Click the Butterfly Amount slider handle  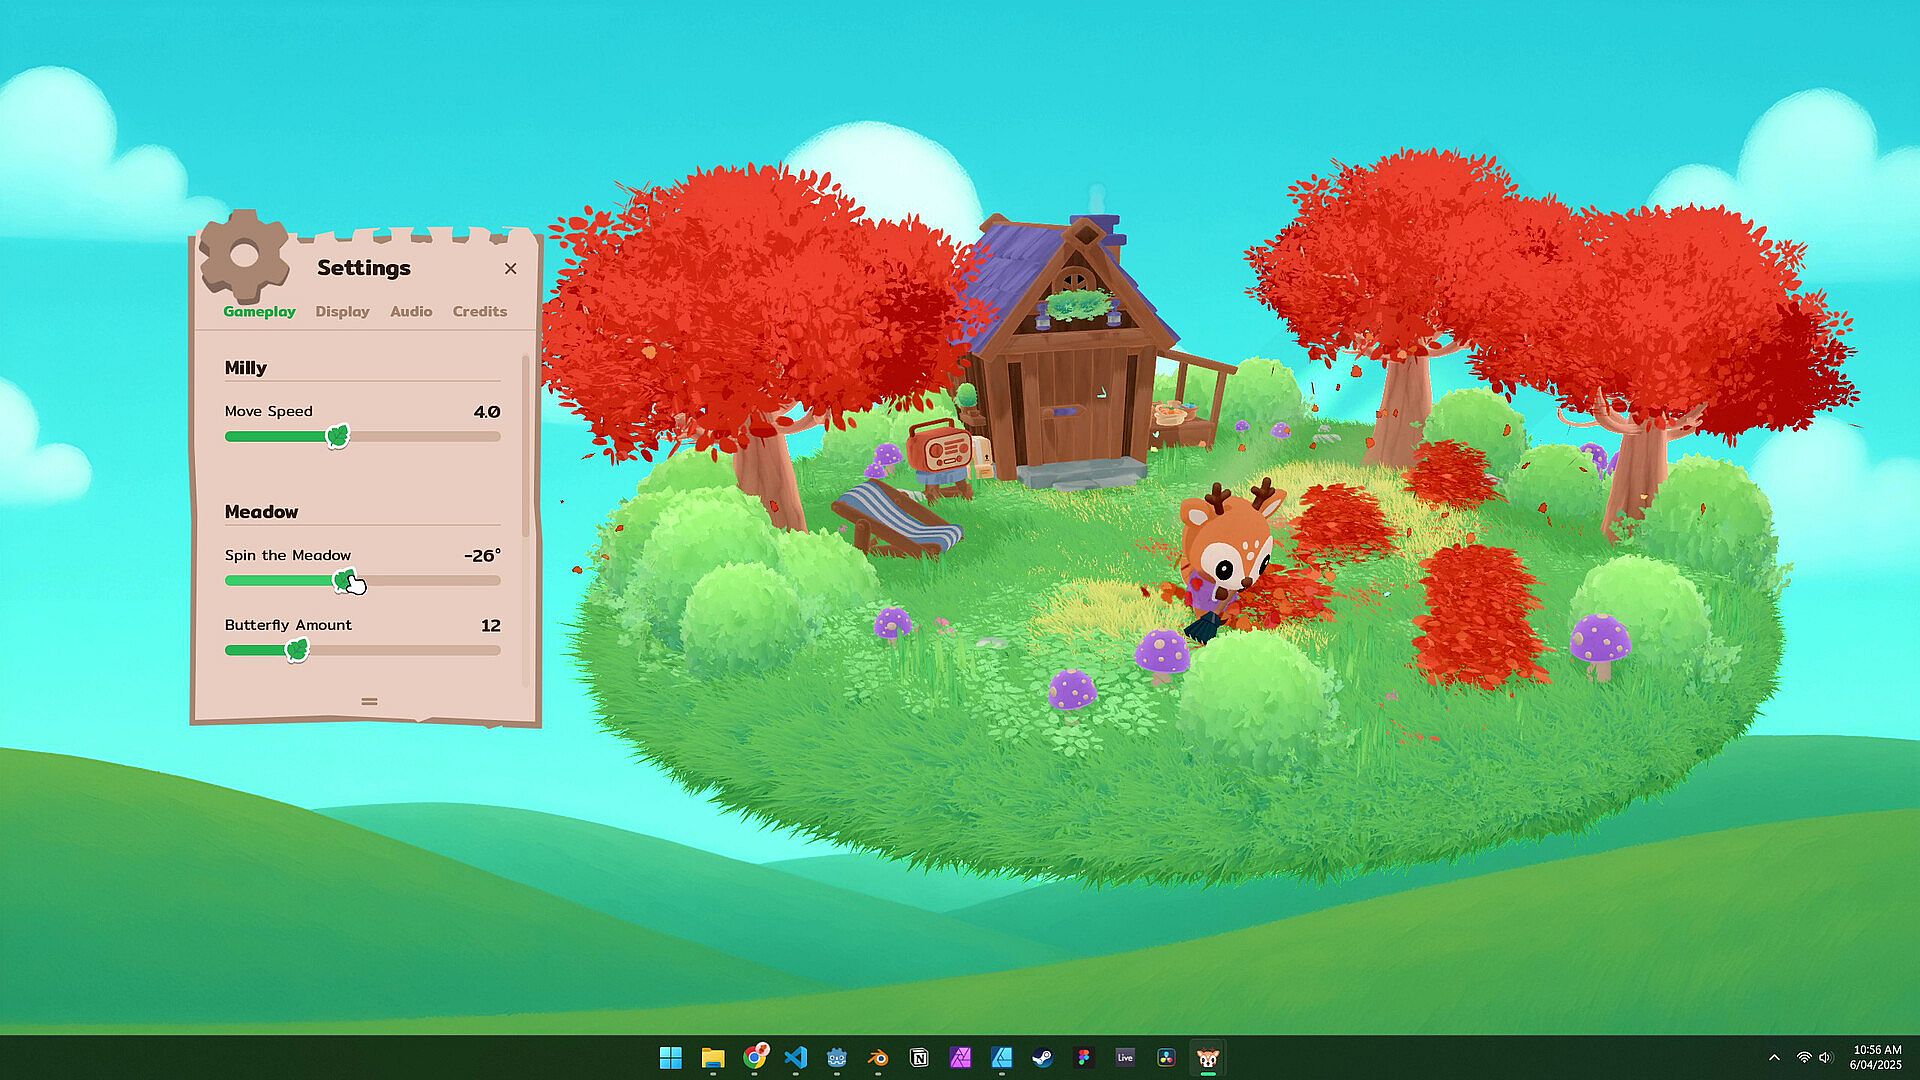click(297, 650)
